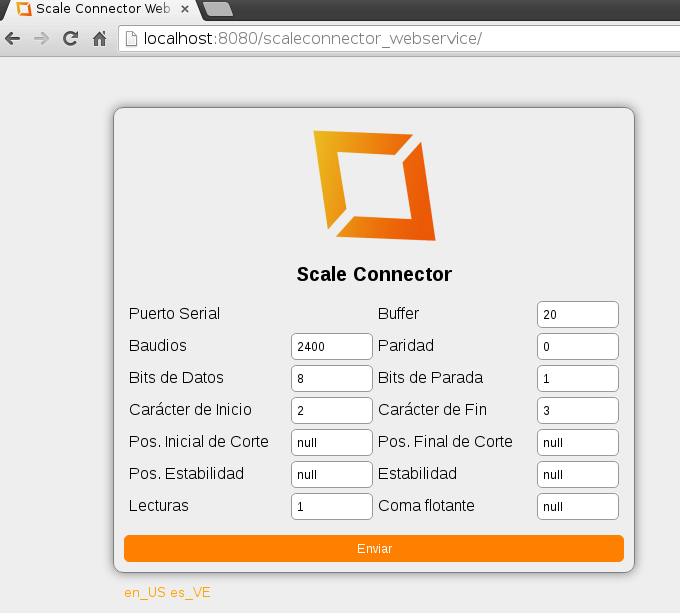Click the browser back arrow button
Viewport: 680px width, 613px height.
13,39
